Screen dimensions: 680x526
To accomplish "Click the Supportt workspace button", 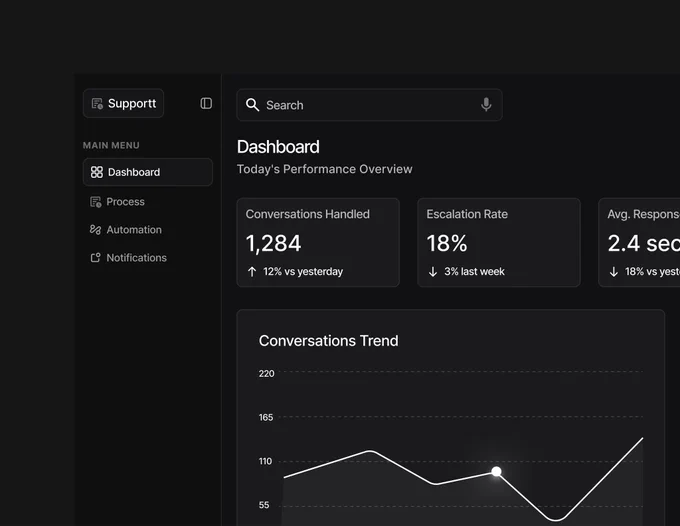I will (124, 103).
